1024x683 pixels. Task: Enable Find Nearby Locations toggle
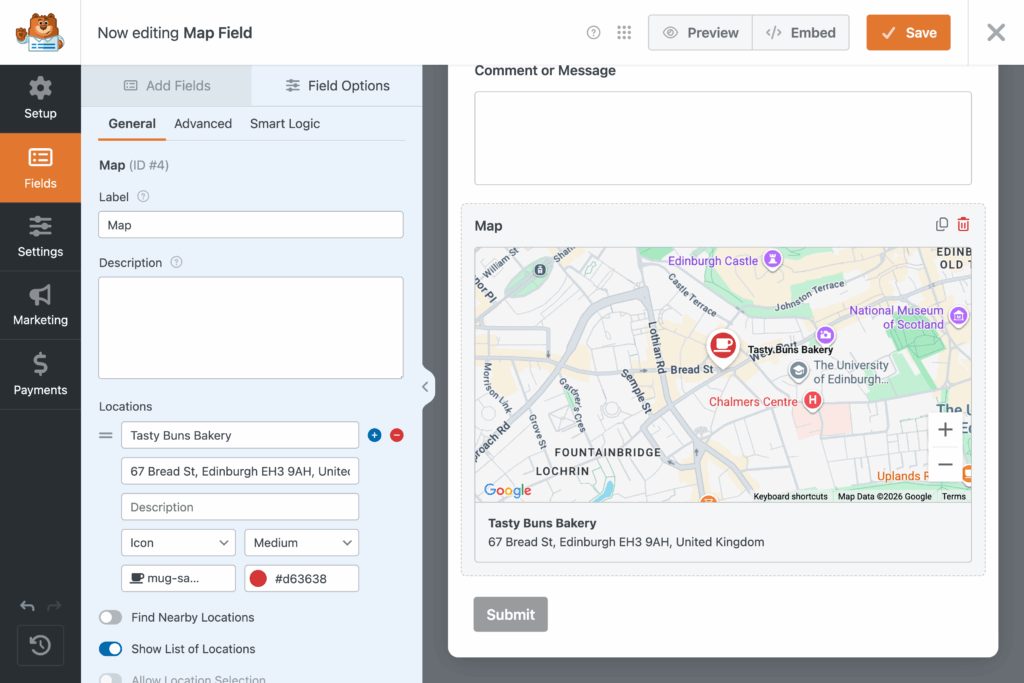(111, 617)
